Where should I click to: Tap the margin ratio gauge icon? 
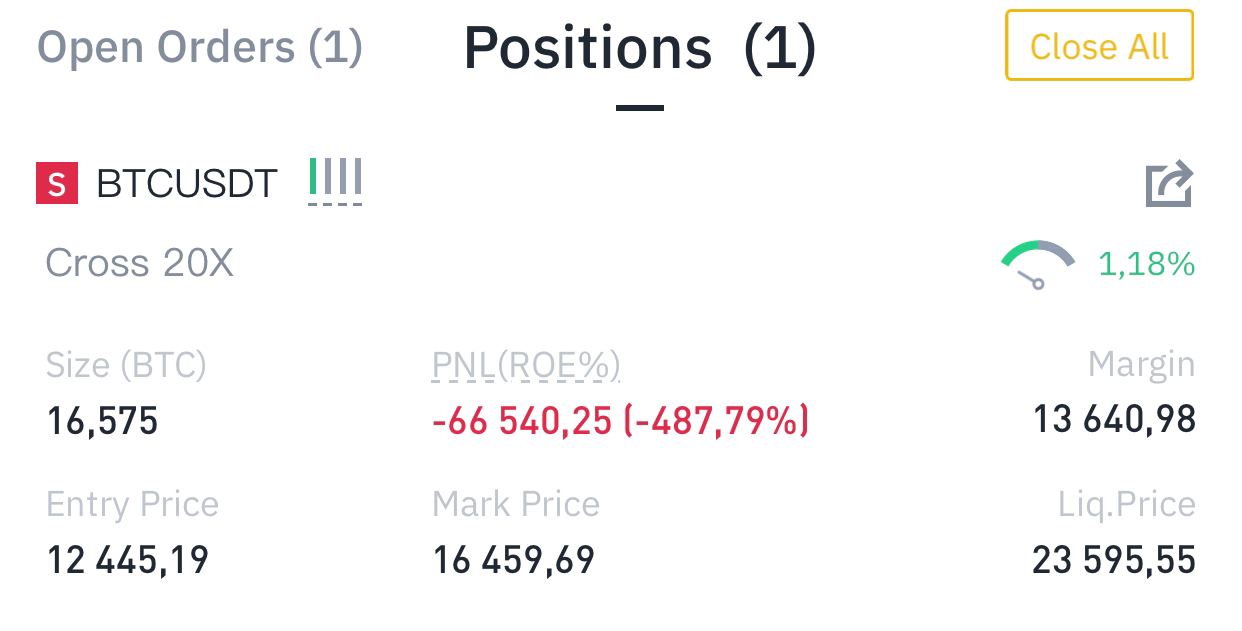pyautogui.click(x=1038, y=265)
